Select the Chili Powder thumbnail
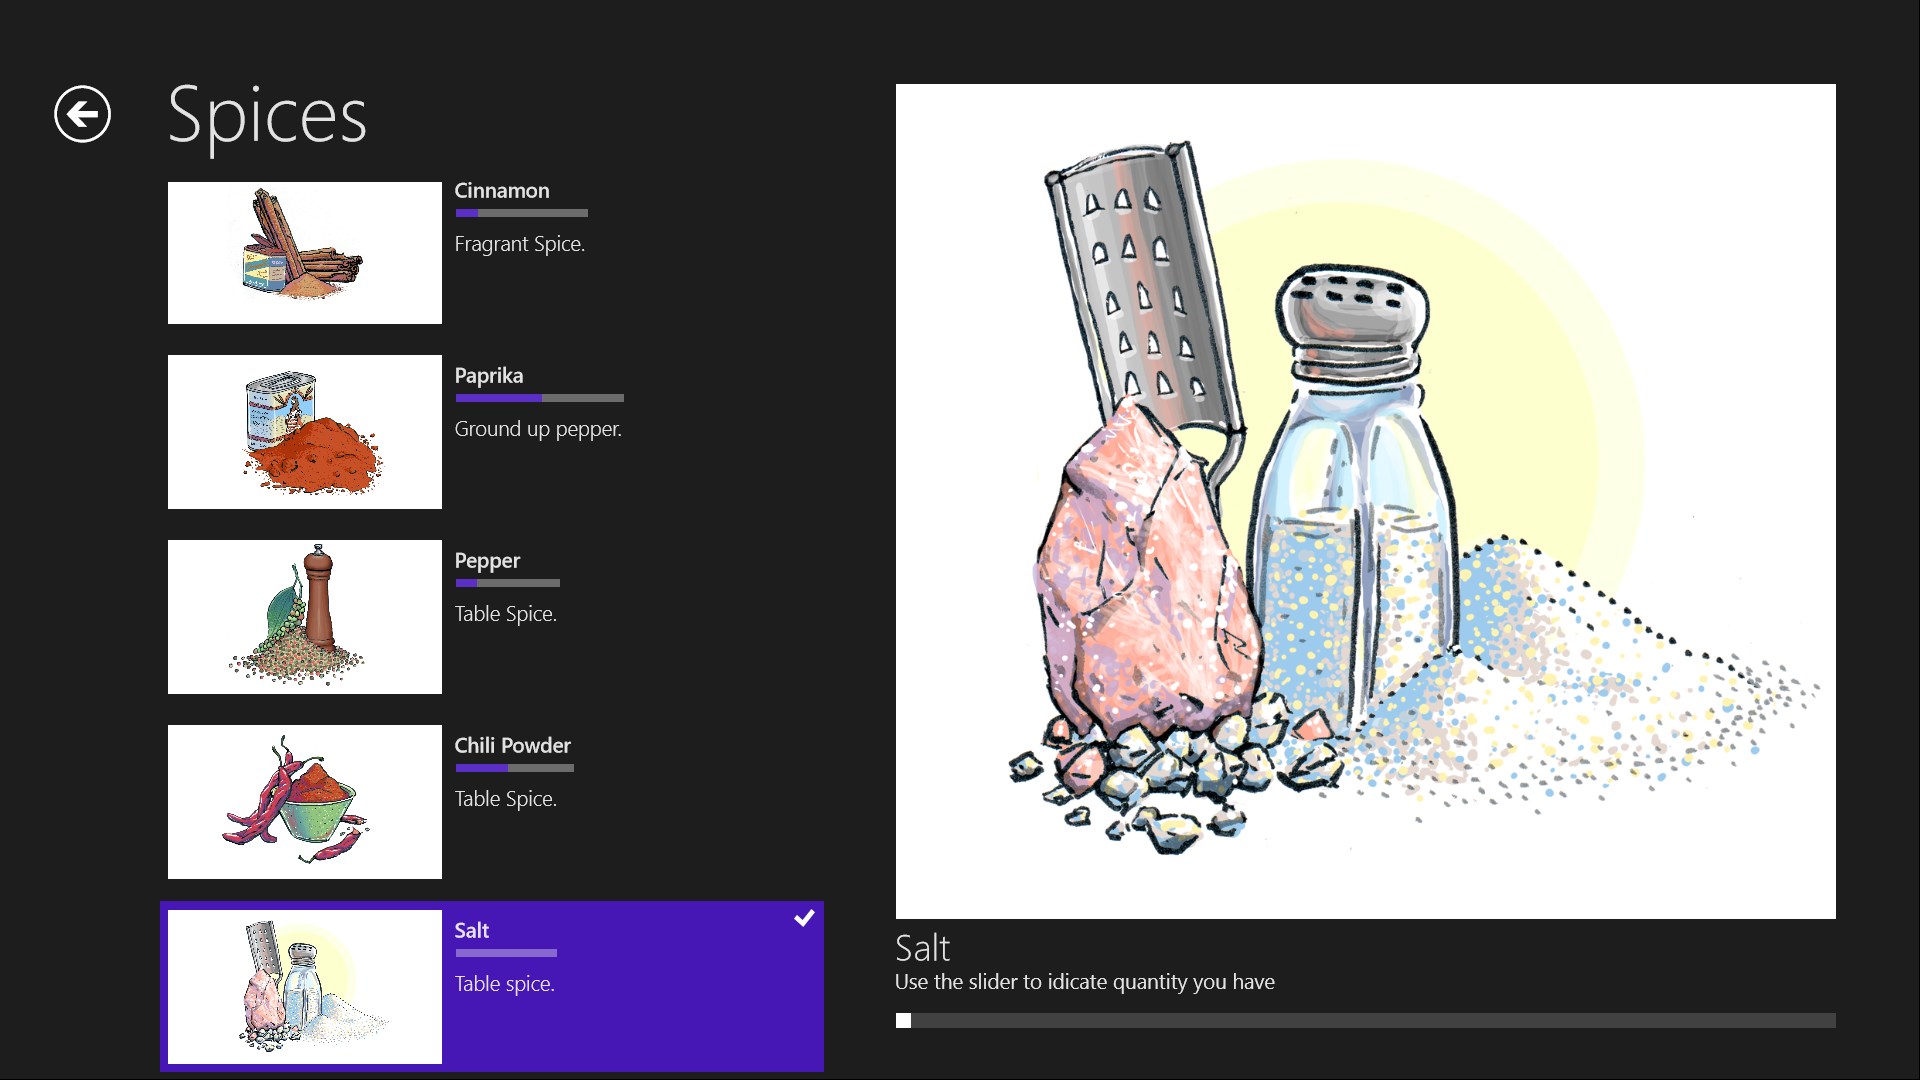This screenshot has height=1080, width=1920. [x=304, y=802]
